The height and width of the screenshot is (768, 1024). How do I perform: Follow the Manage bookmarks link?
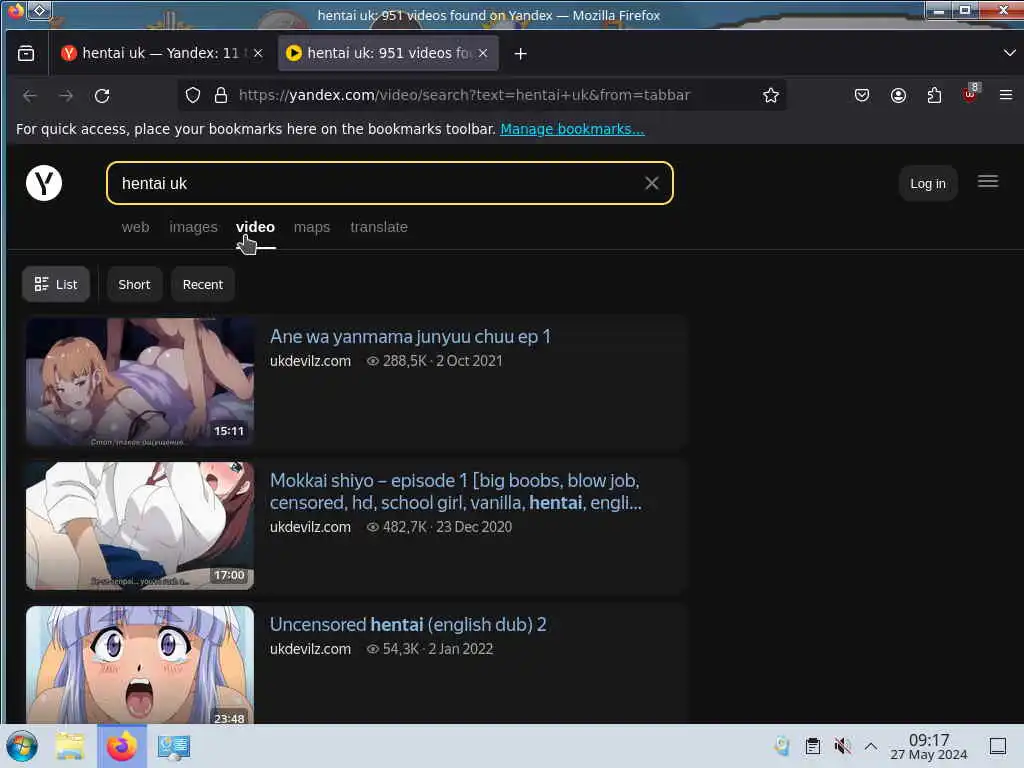572,129
